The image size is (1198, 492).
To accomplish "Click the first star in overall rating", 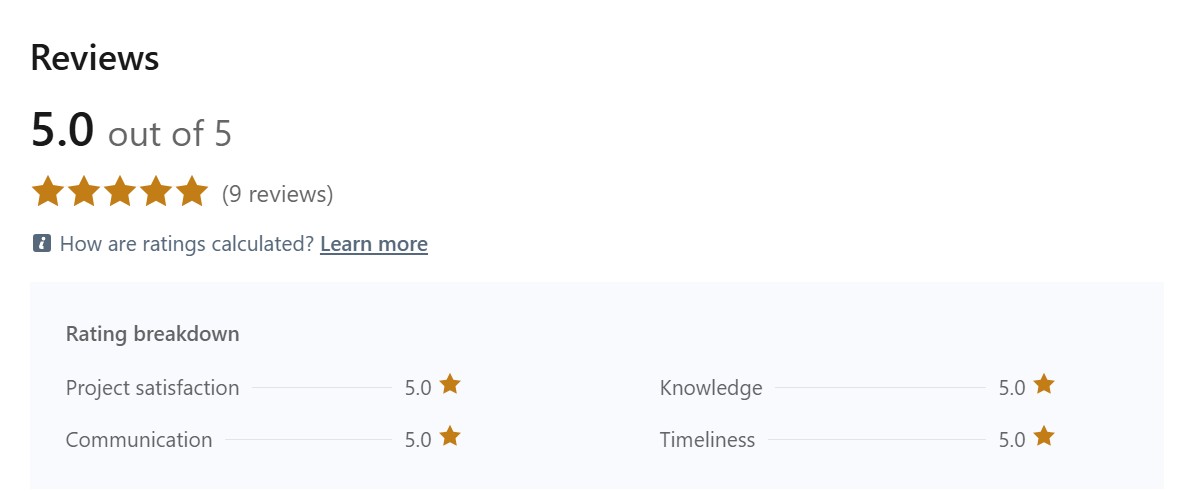I will point(48,191).
